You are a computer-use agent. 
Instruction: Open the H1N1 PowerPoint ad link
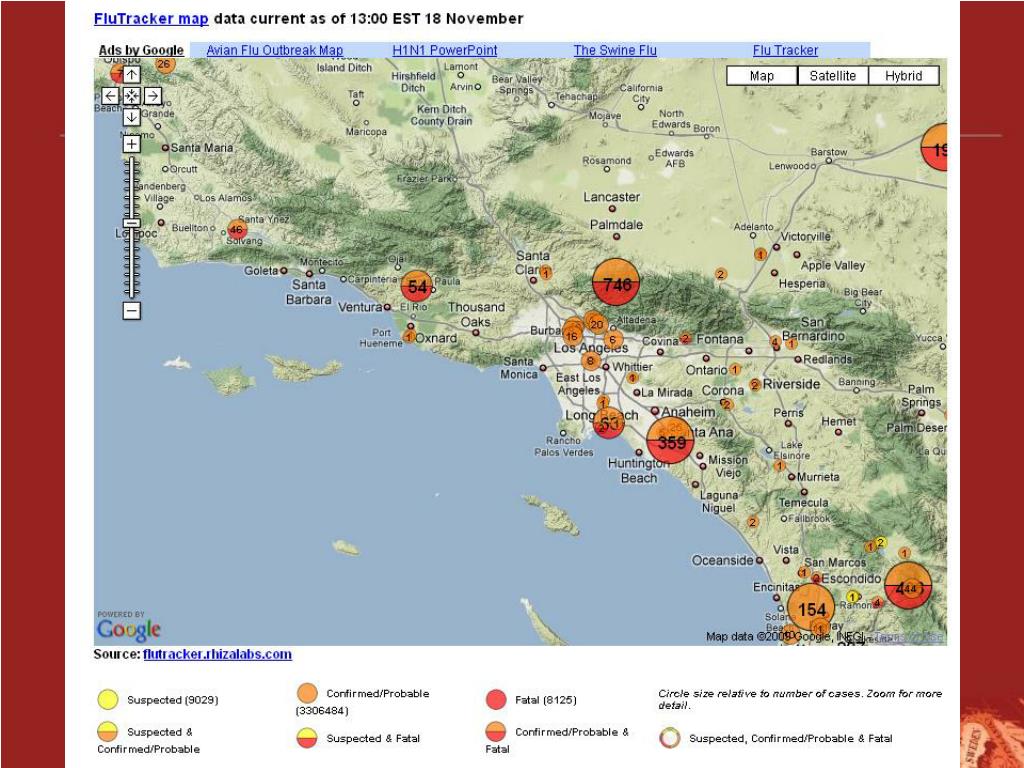[445, 50]
